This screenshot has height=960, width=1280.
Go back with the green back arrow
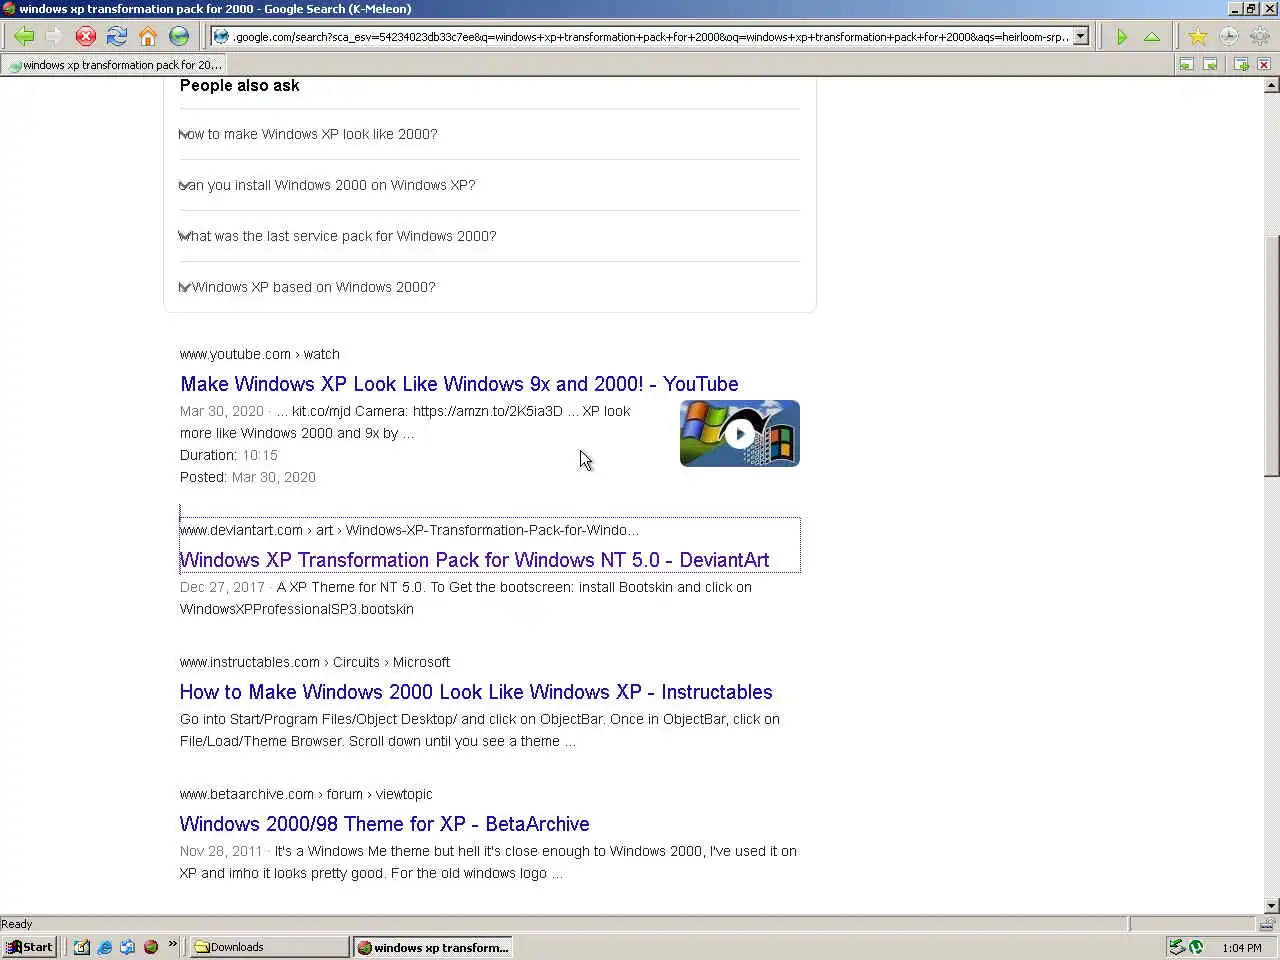pos(24,37)
